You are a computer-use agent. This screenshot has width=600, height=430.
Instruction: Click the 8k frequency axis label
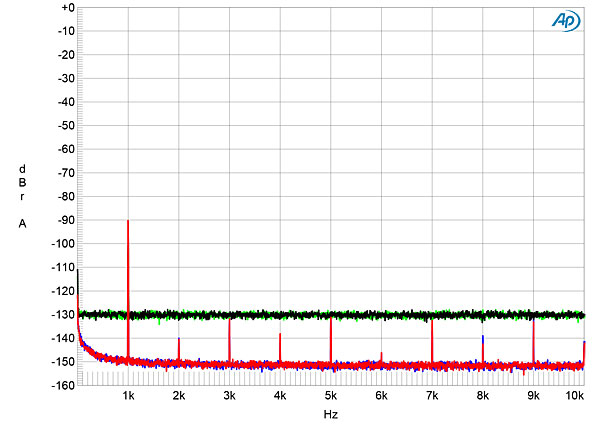483,396
